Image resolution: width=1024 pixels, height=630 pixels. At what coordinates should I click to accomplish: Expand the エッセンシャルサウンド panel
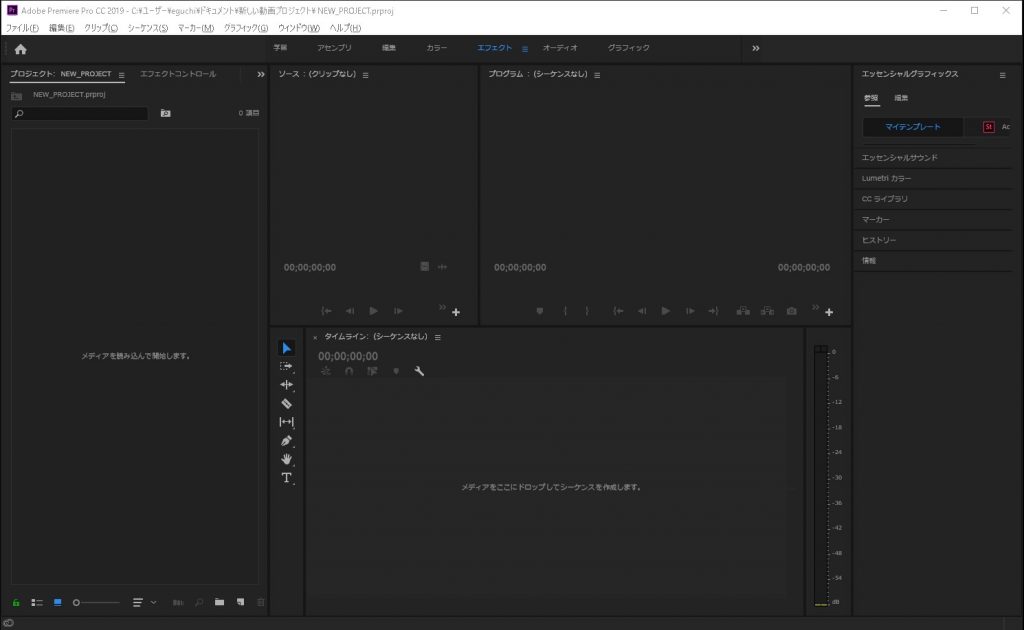[x=899, y=158]
